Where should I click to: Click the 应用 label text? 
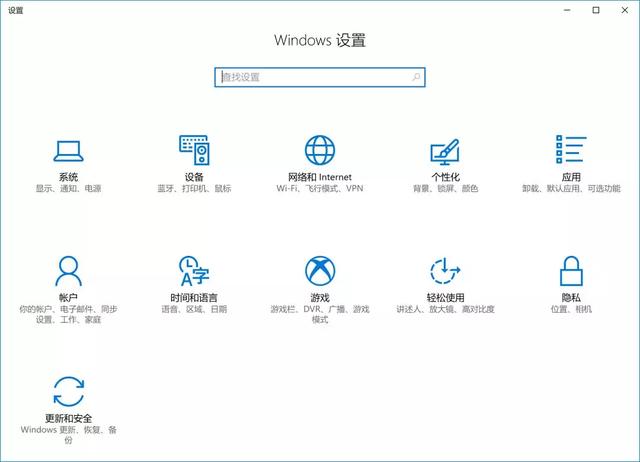(571, 177)
